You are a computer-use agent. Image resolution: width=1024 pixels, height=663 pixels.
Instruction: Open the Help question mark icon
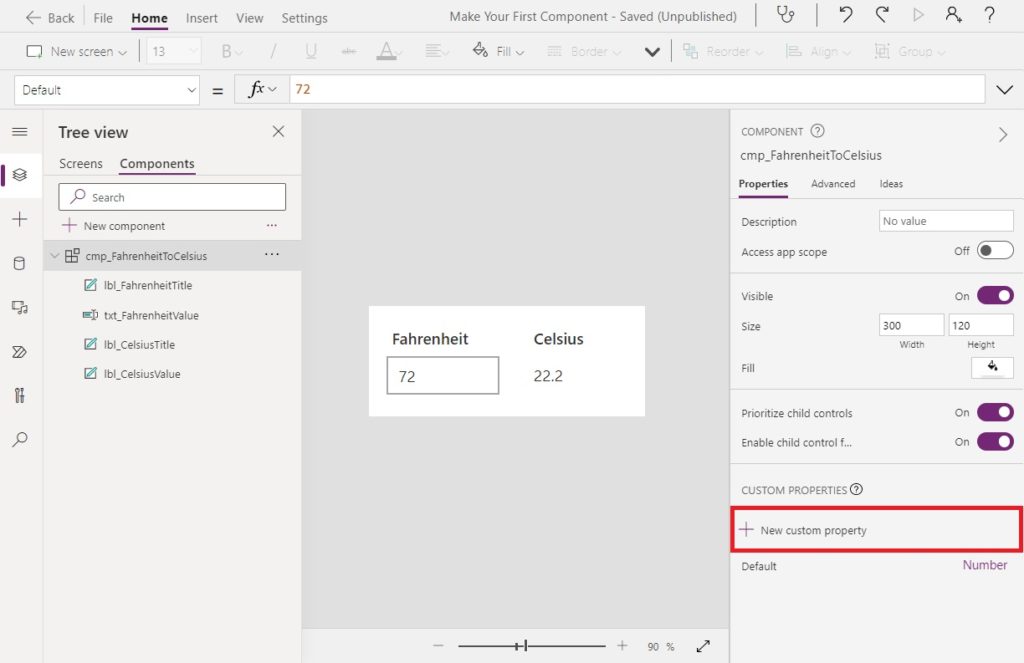tap(989, 14)
